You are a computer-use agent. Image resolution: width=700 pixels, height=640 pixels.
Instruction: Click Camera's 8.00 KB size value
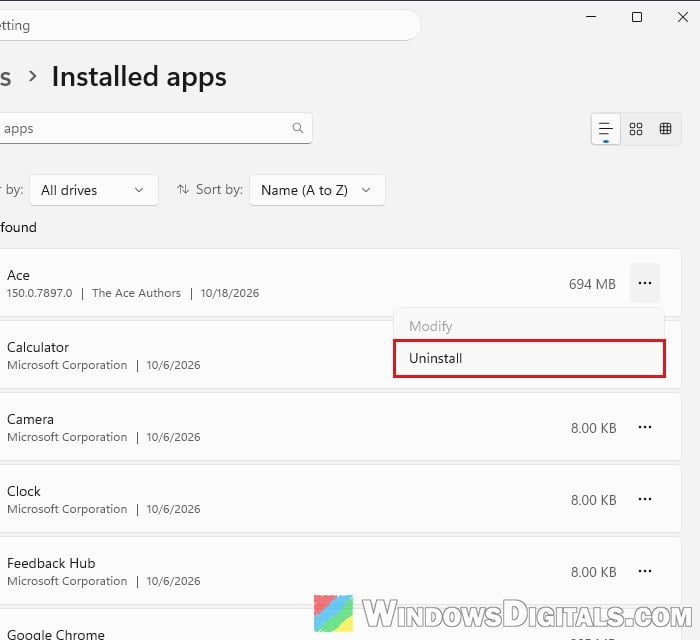click(x=593, y=428)
